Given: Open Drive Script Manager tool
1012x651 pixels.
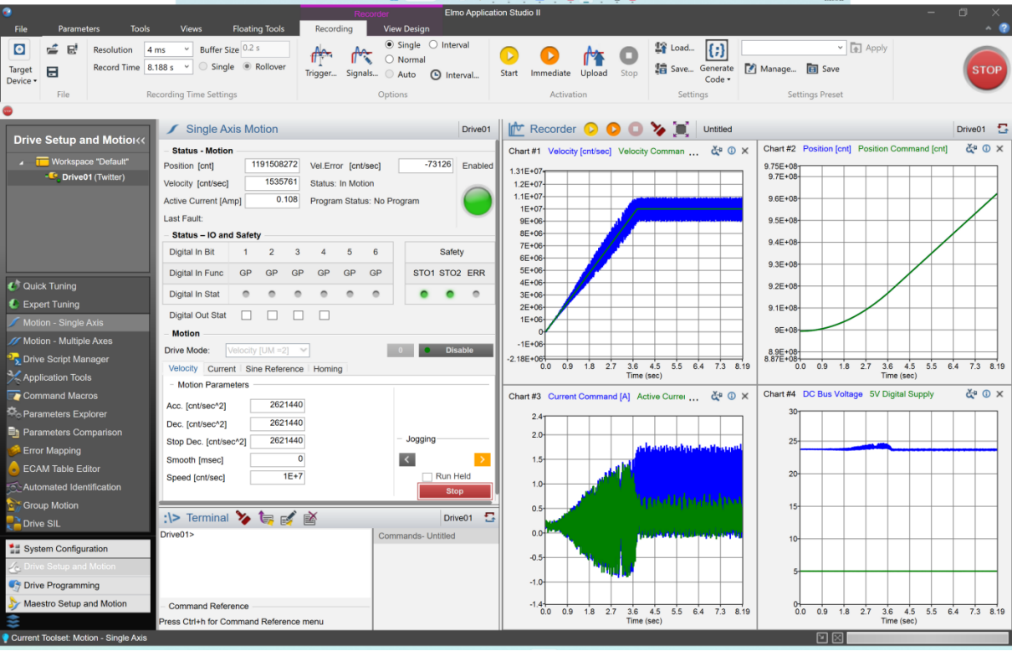Looking at the screenshot, I should pos(66,359).
